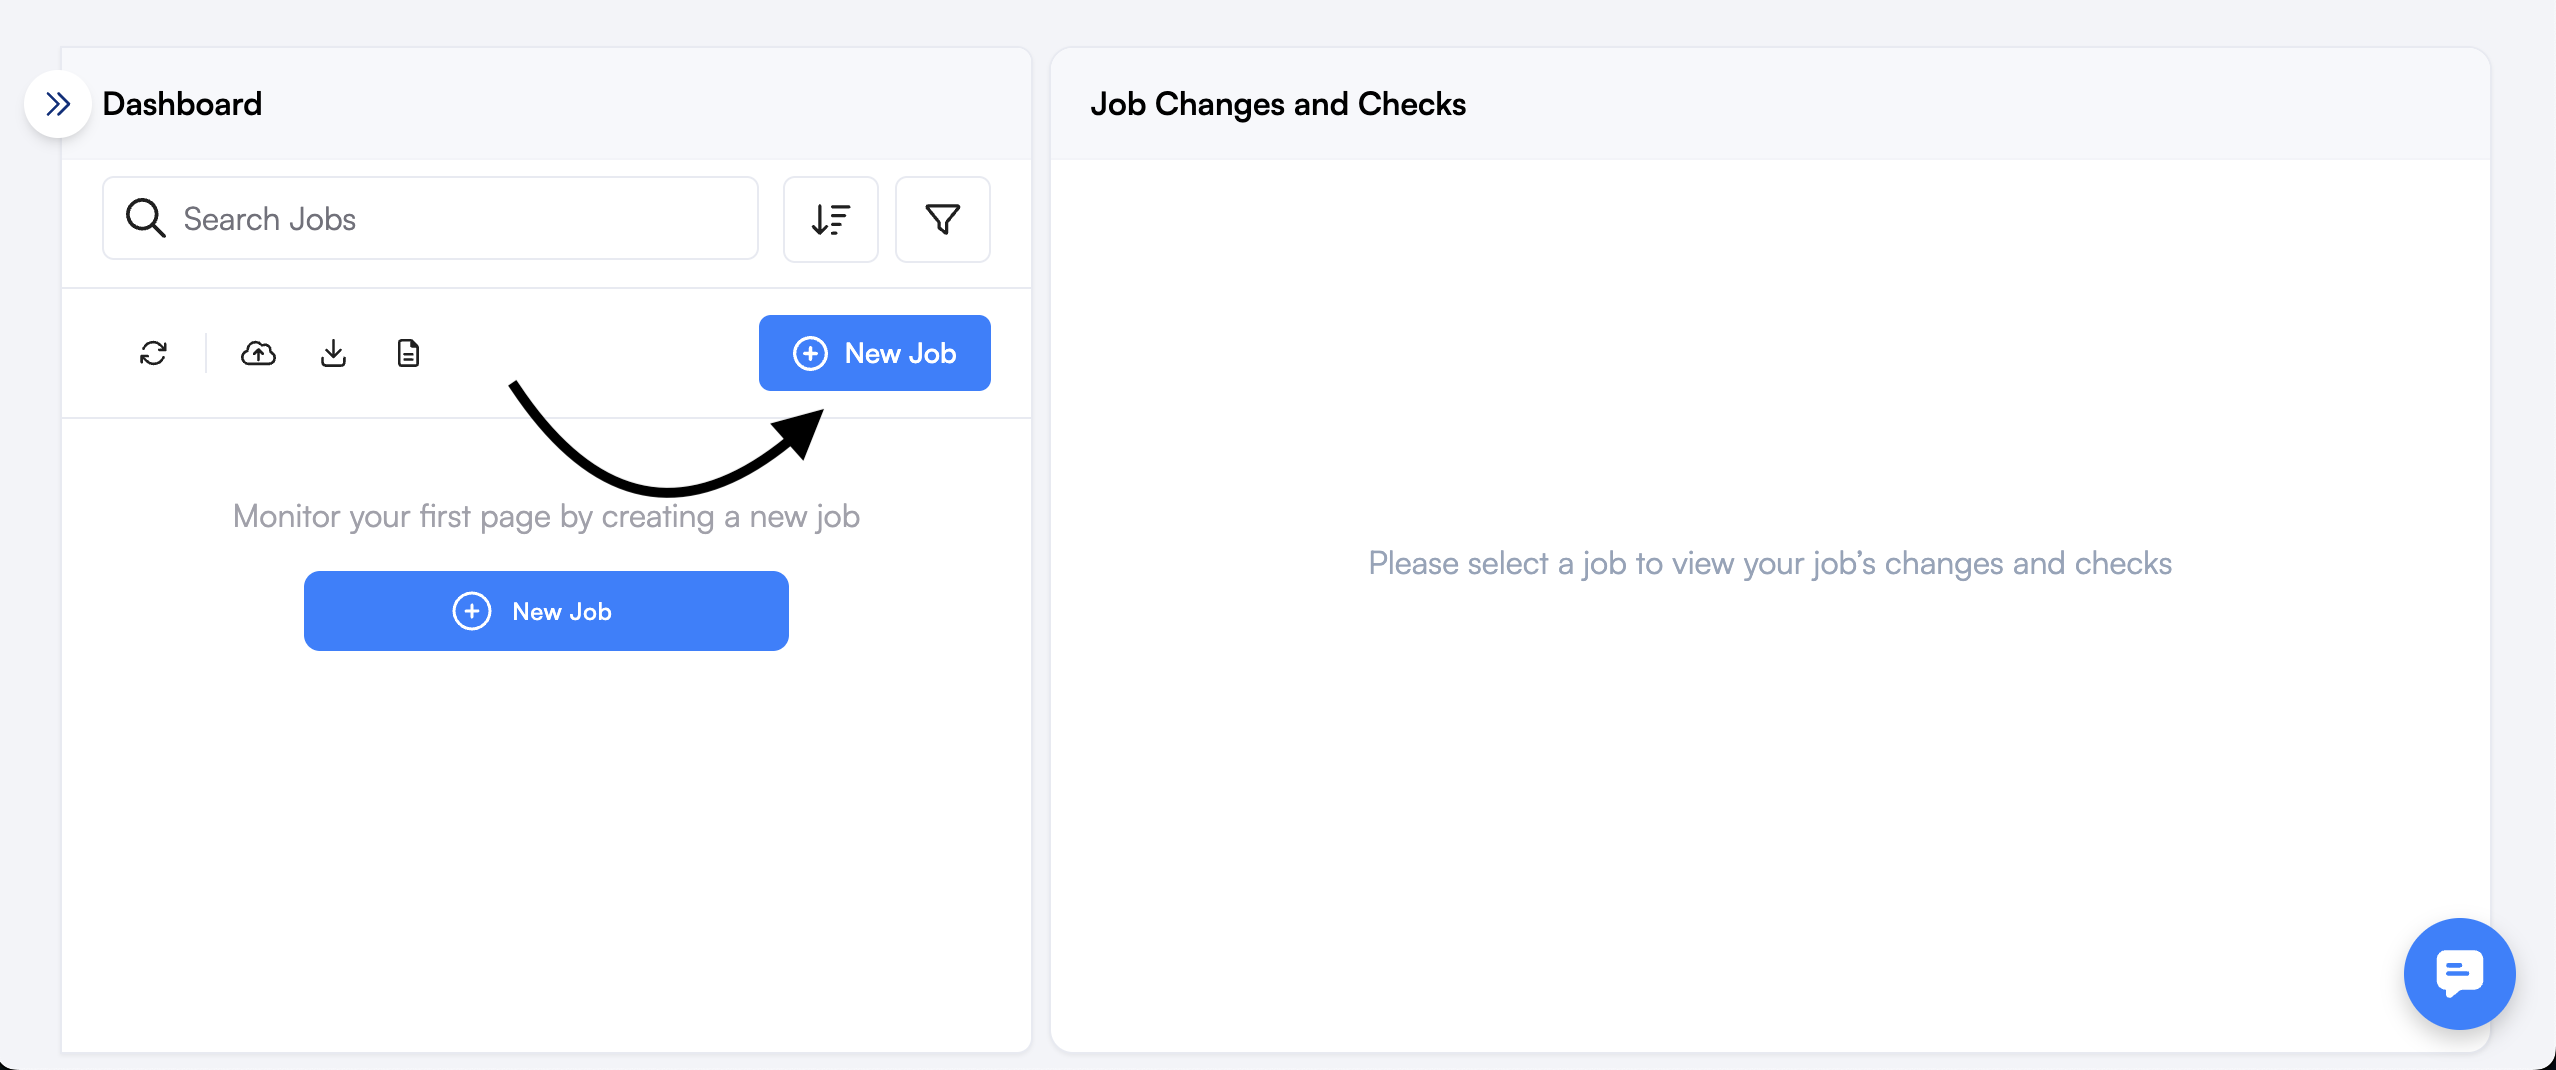This screenshot has height=1070, width=2556.
Task: Click the magnifier icon in the search box
Action: point(145,218)
